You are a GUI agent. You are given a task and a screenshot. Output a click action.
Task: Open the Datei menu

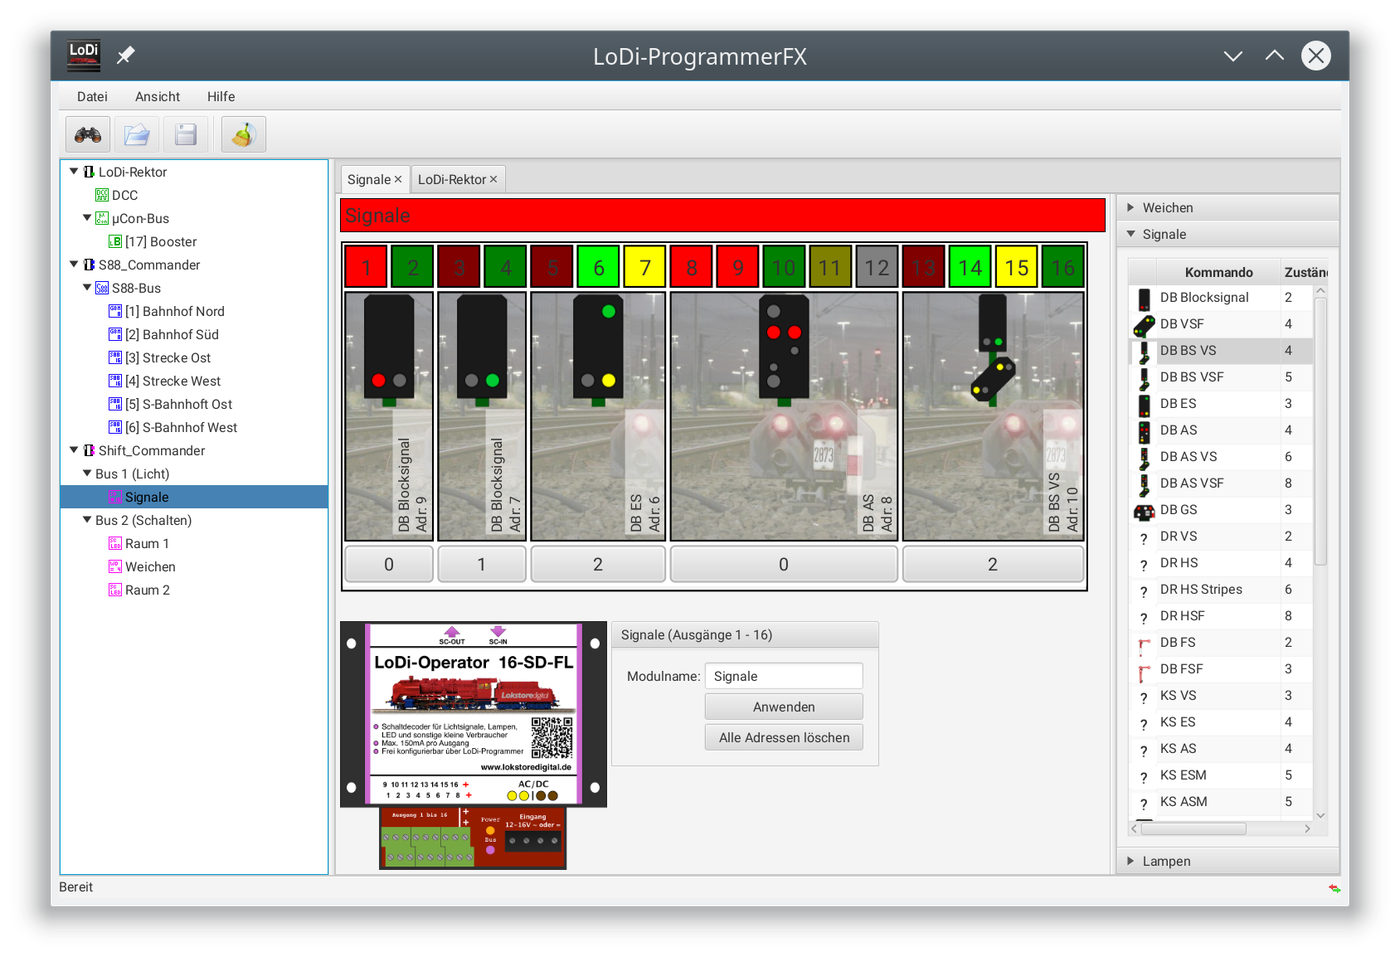coord(92,97)
